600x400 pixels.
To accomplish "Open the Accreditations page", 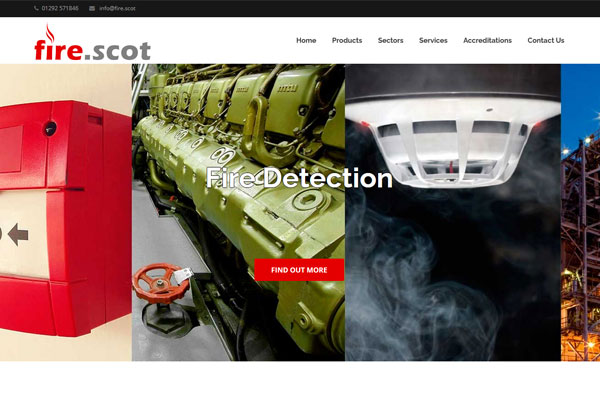I will (487, 40).
